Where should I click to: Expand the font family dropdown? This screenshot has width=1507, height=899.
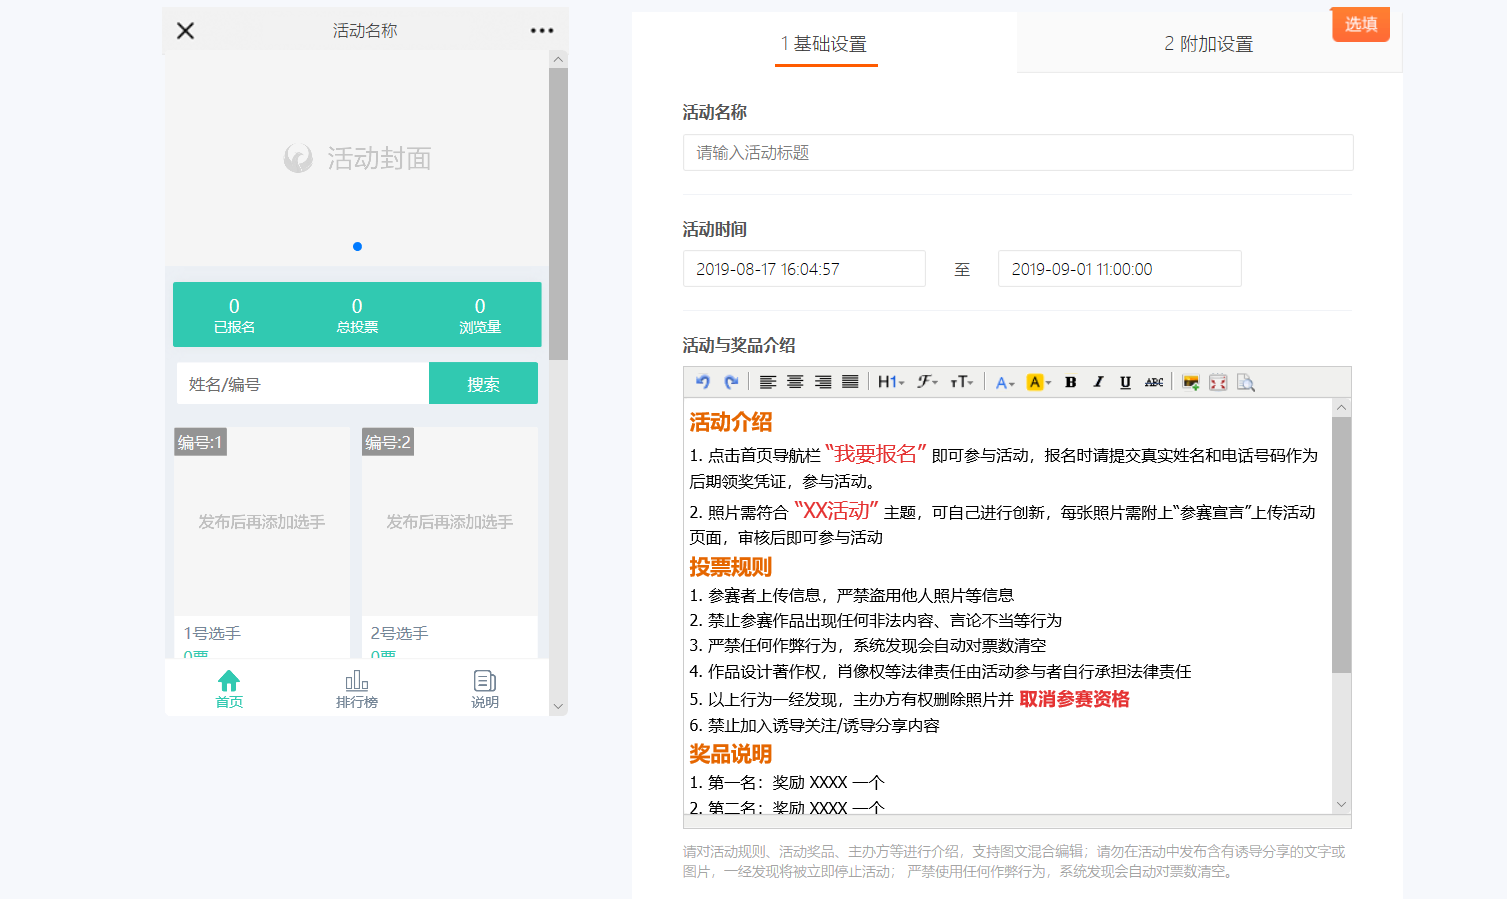(x=927, y=382)
